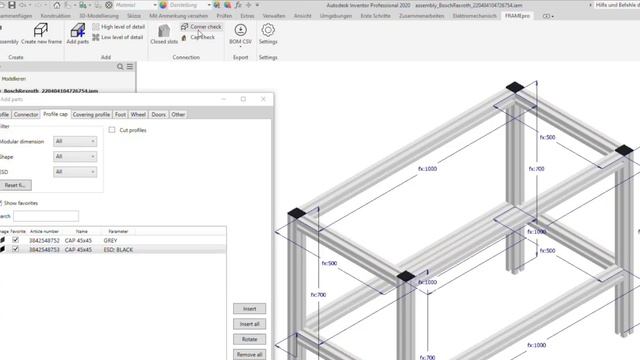640x360 pixels.
Task: Click the ESD: BLACK cap image thumbnail
Action: (2, 249)
